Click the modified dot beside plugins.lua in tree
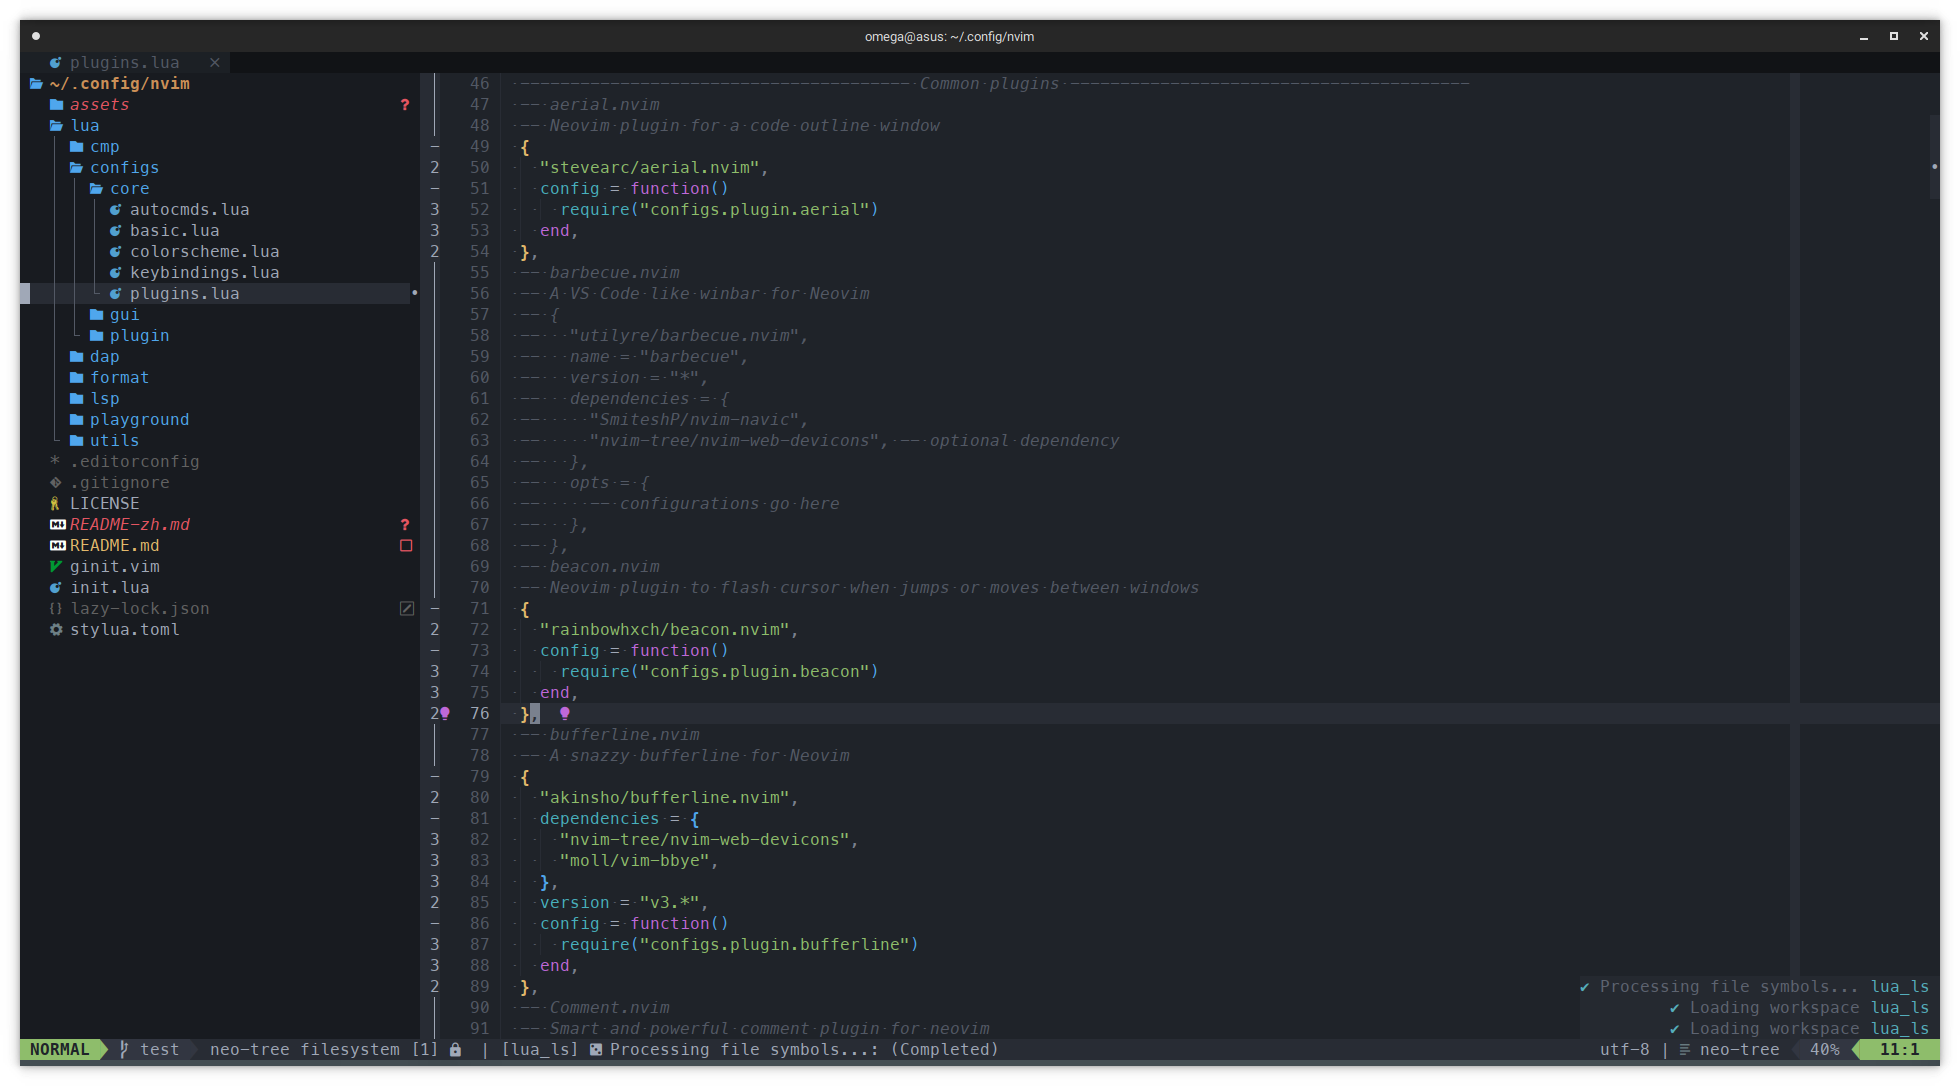The image size is (1960, 1086). [x=414, y=293]
